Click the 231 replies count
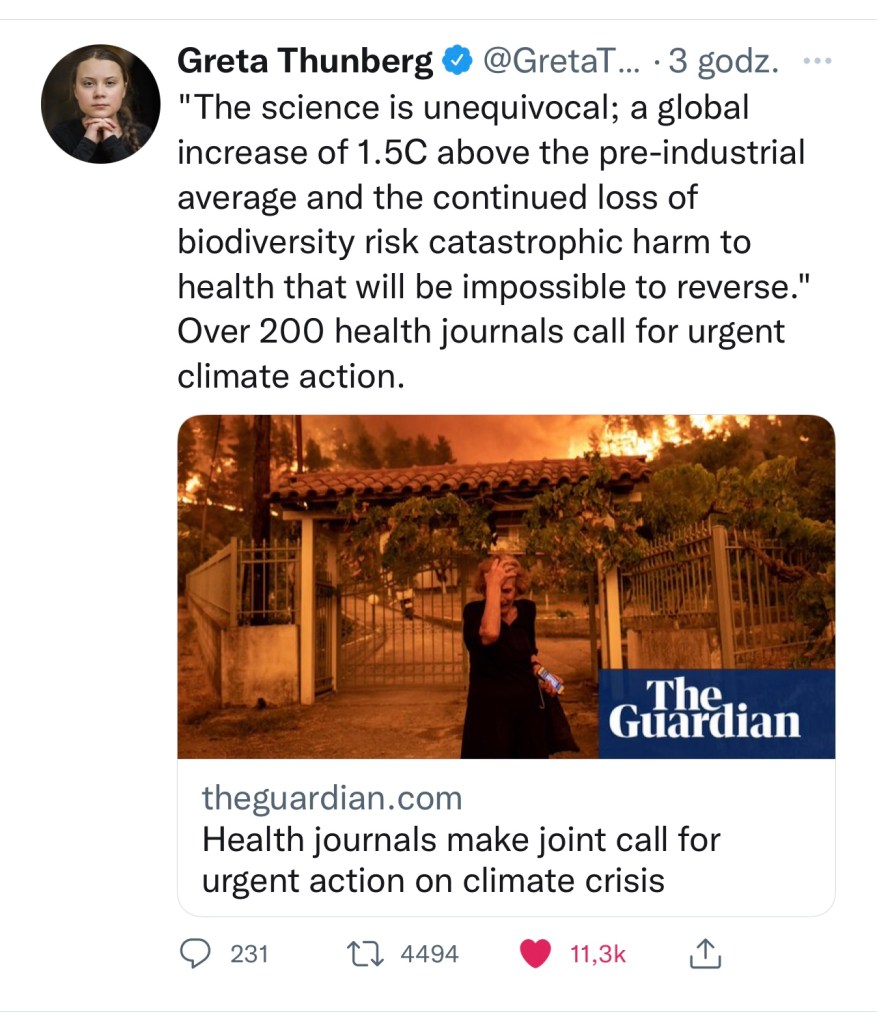Image resolution: width=877 pixels, height=1023 pixels. 250,954
